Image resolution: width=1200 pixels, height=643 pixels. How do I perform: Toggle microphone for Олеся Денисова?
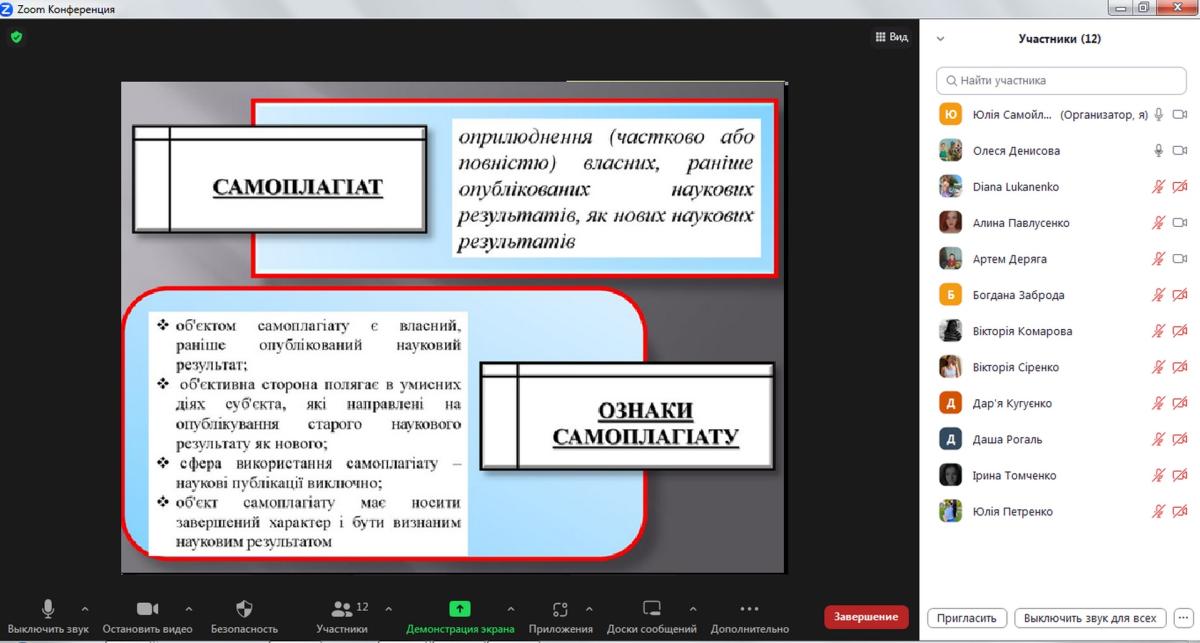click(x=1159, y=151)
